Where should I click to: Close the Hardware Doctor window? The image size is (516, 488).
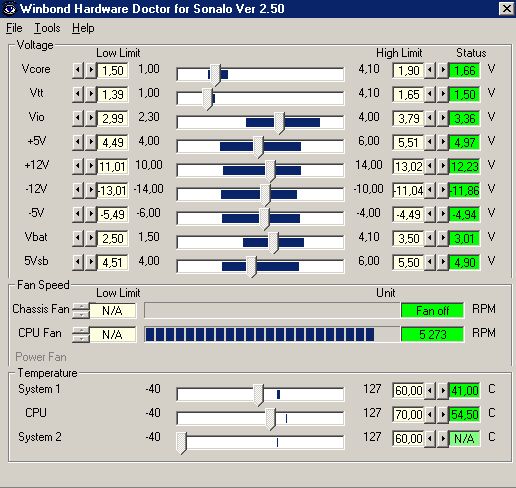[x=506, y=9]
